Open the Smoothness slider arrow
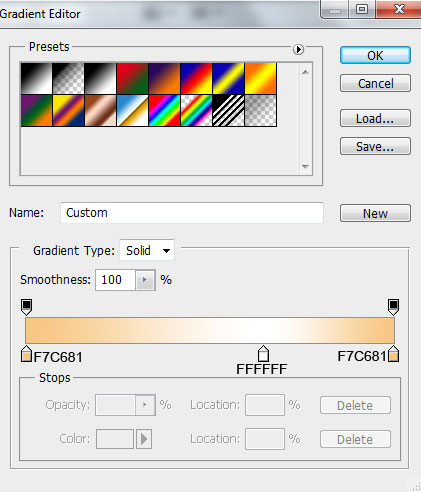This screenshot has height=492, width=421. point(145,280)
